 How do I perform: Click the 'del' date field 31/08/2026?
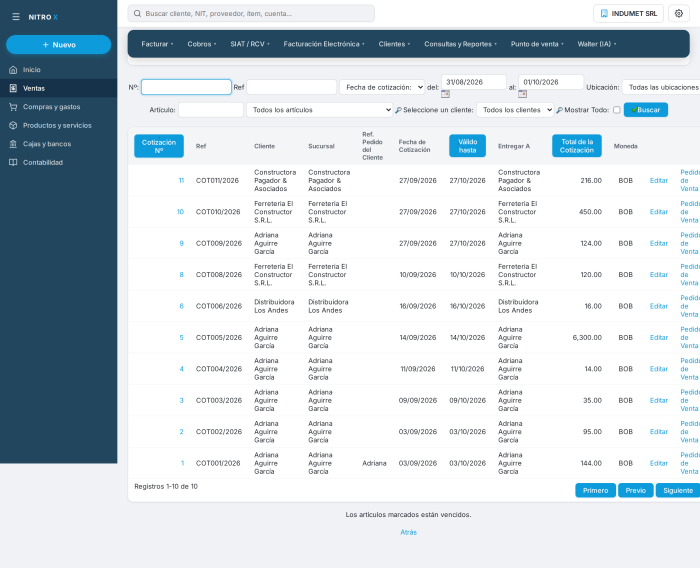[x=474, y=82]
